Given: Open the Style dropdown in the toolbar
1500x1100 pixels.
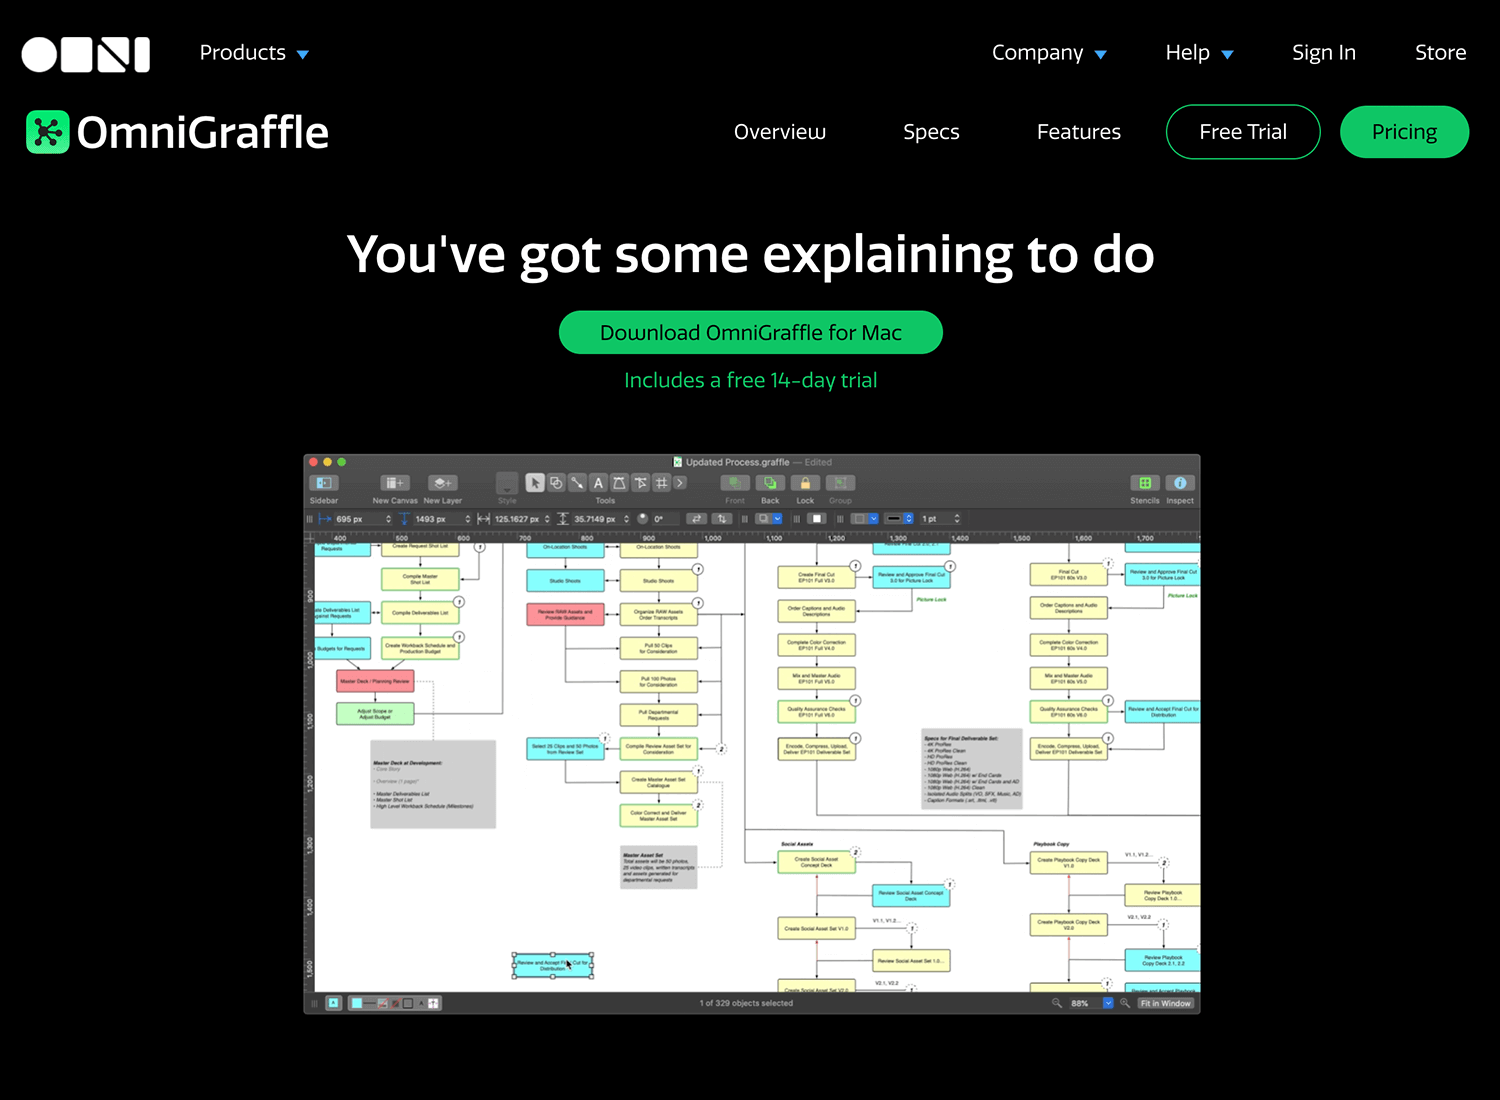Looking at the screenshot, I should coord(507,483).
